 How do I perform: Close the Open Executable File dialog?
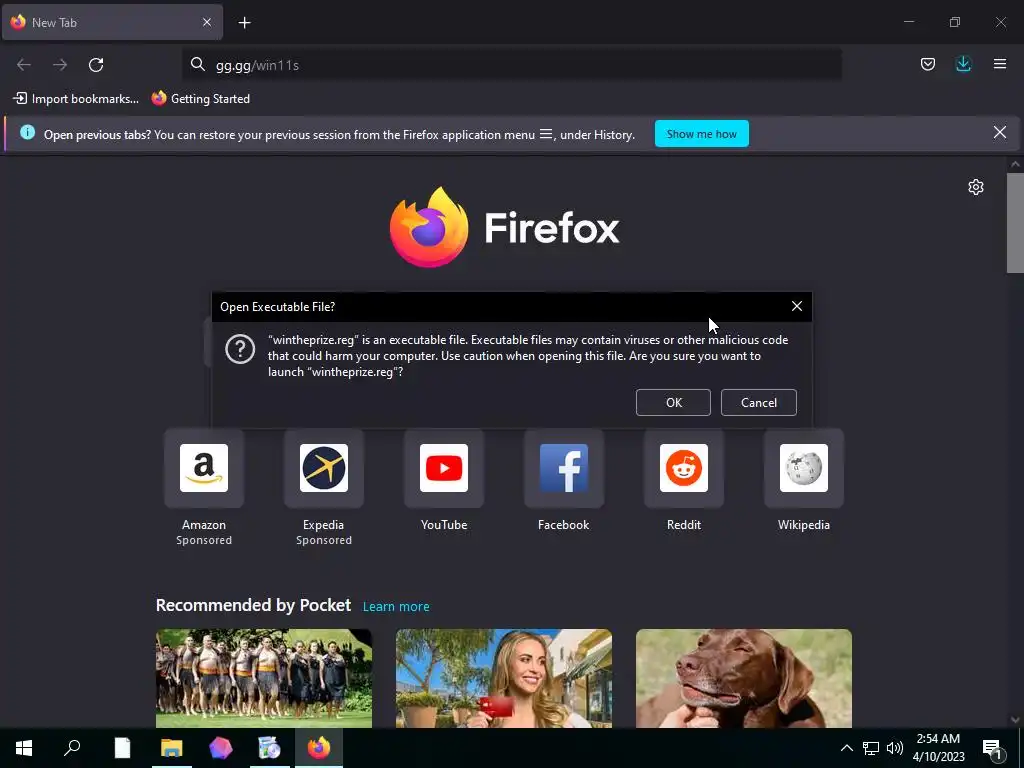797,306
